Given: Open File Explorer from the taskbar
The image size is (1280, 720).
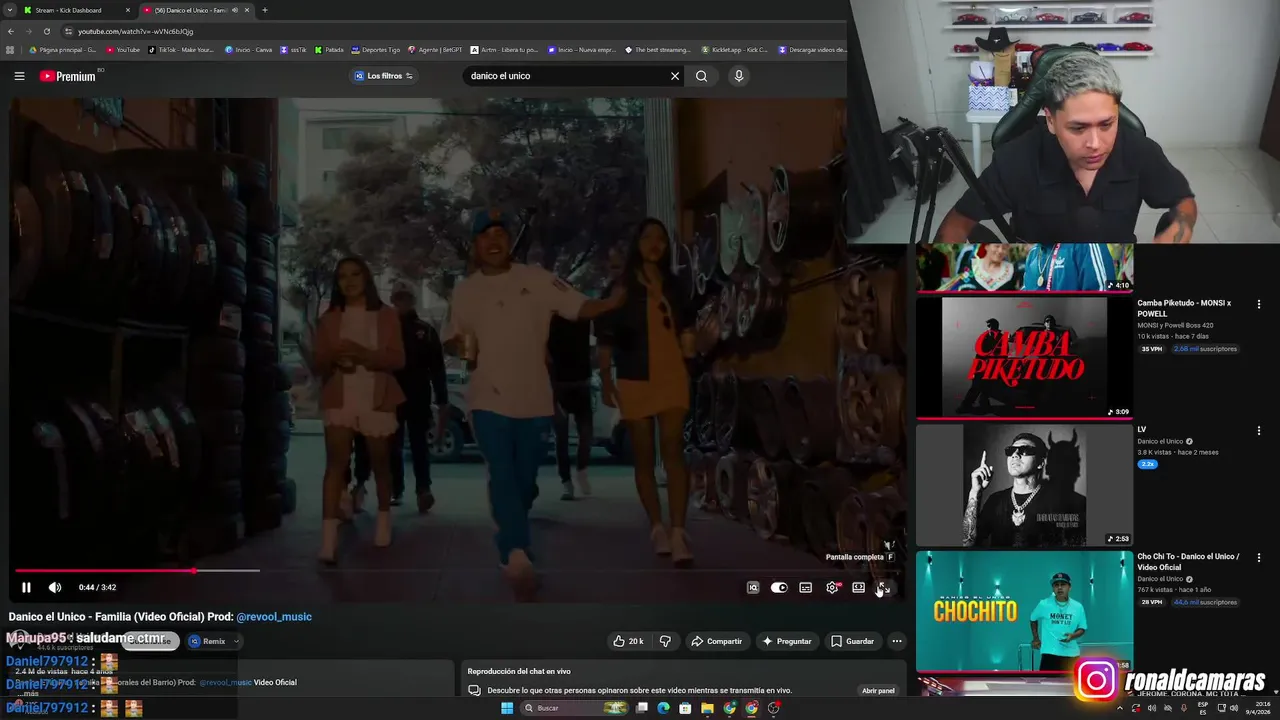Looking at the screenshot, I should click(x=707, y=708).
